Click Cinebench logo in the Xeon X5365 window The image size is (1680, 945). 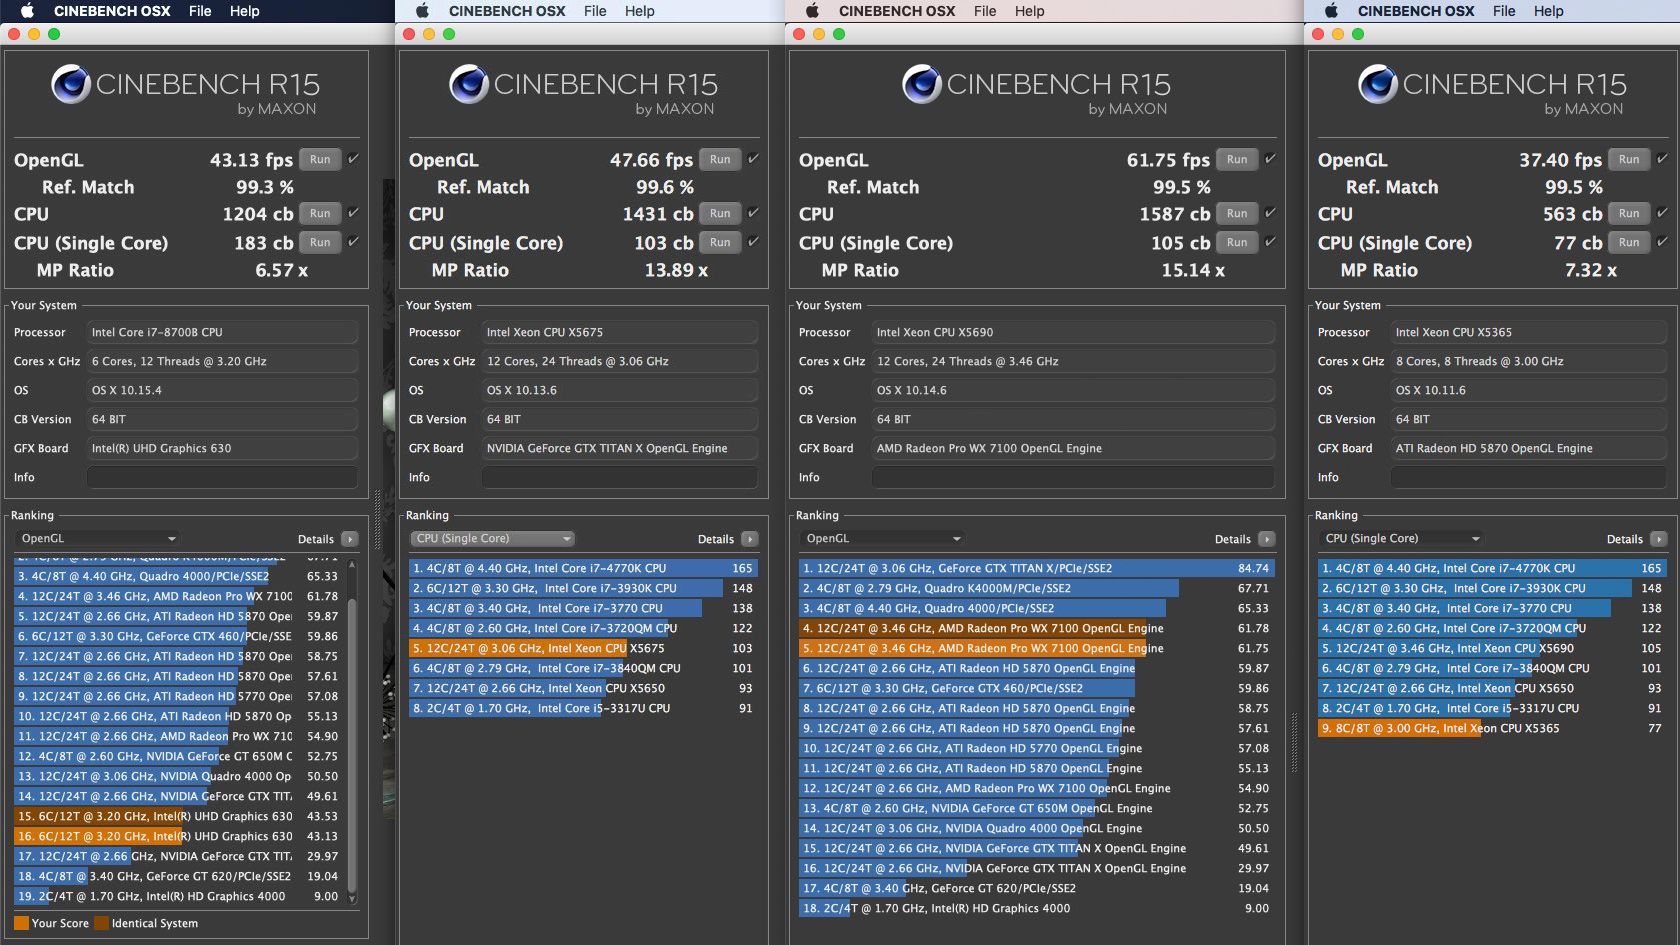[1378, 84]
